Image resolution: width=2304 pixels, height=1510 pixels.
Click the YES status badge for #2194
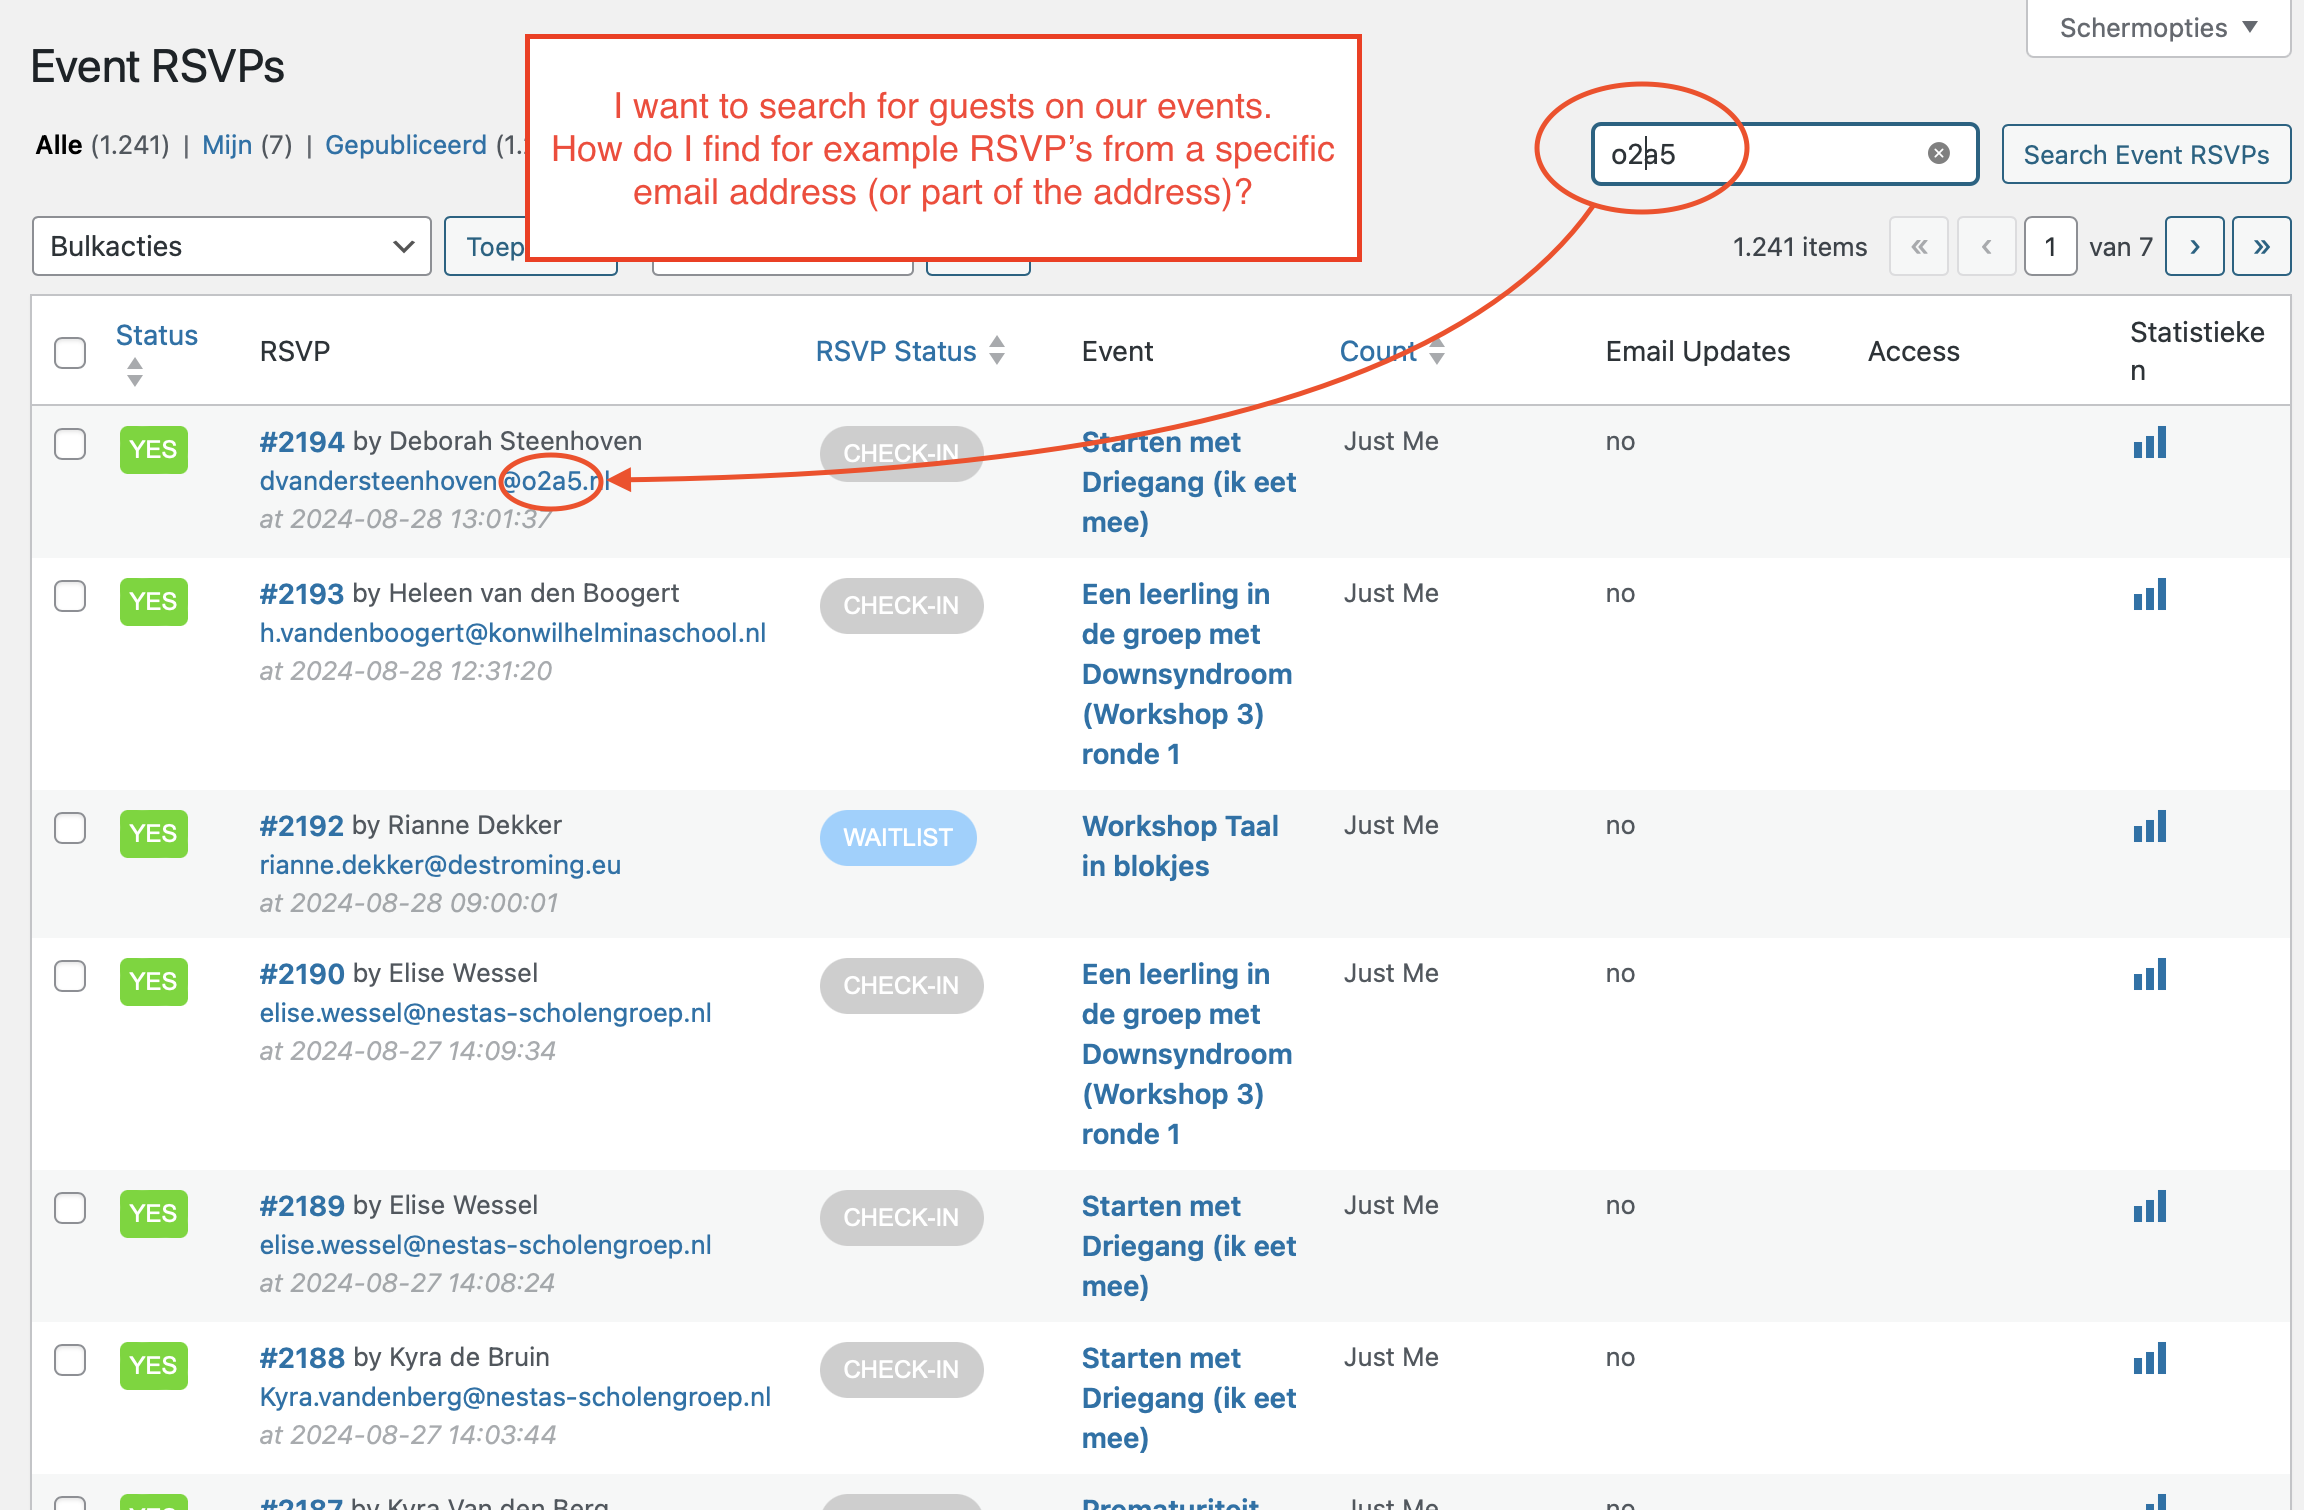(x=153, y=449)
